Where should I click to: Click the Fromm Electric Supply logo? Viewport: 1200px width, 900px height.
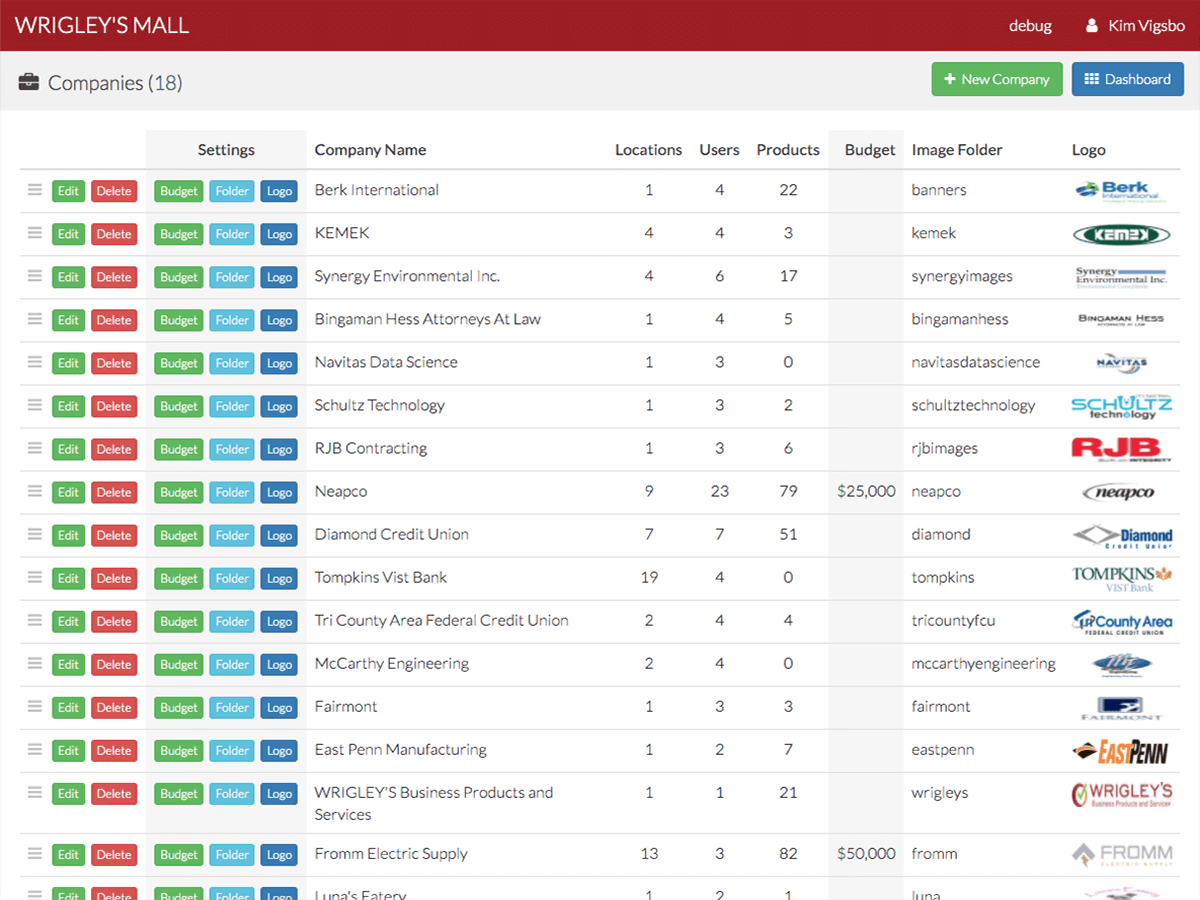pos(1122,854)
